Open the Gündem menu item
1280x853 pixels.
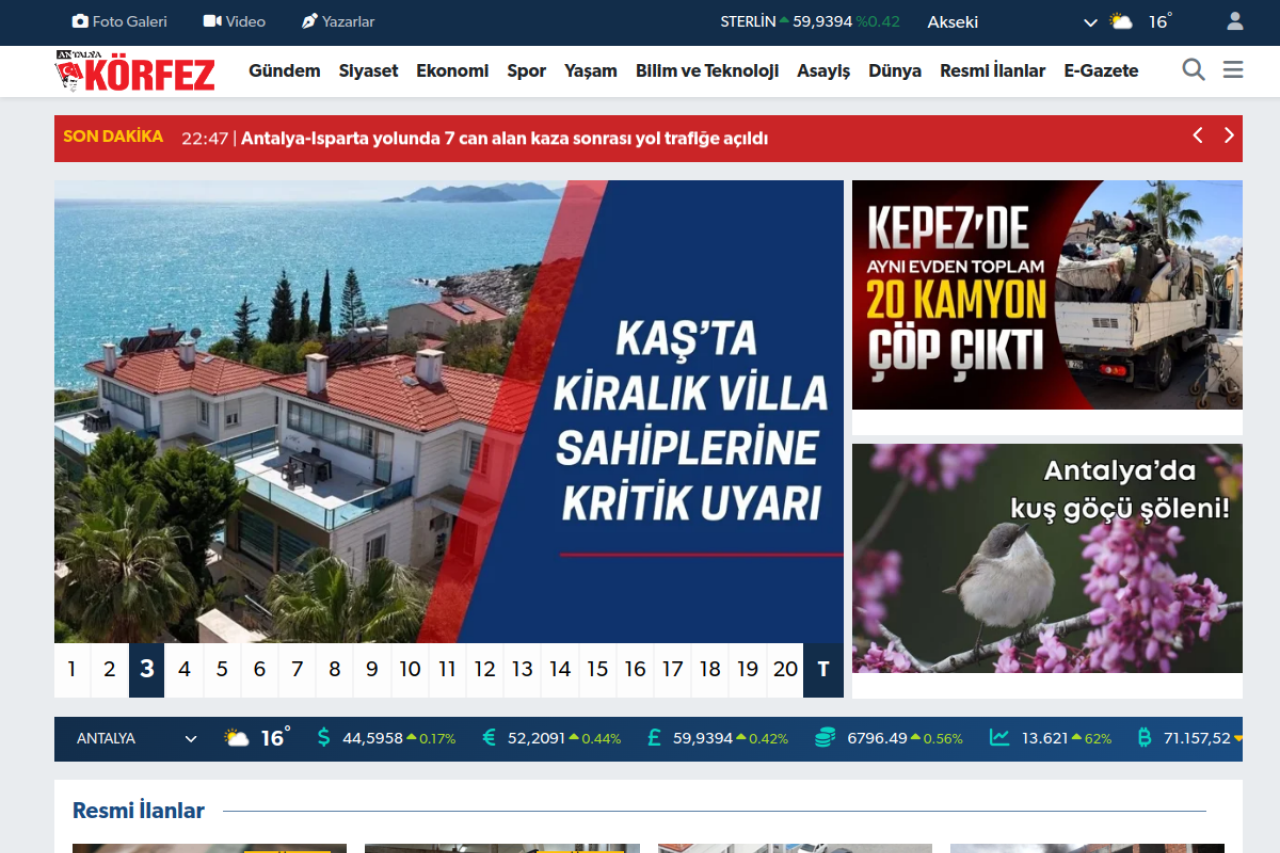[284, 71]
